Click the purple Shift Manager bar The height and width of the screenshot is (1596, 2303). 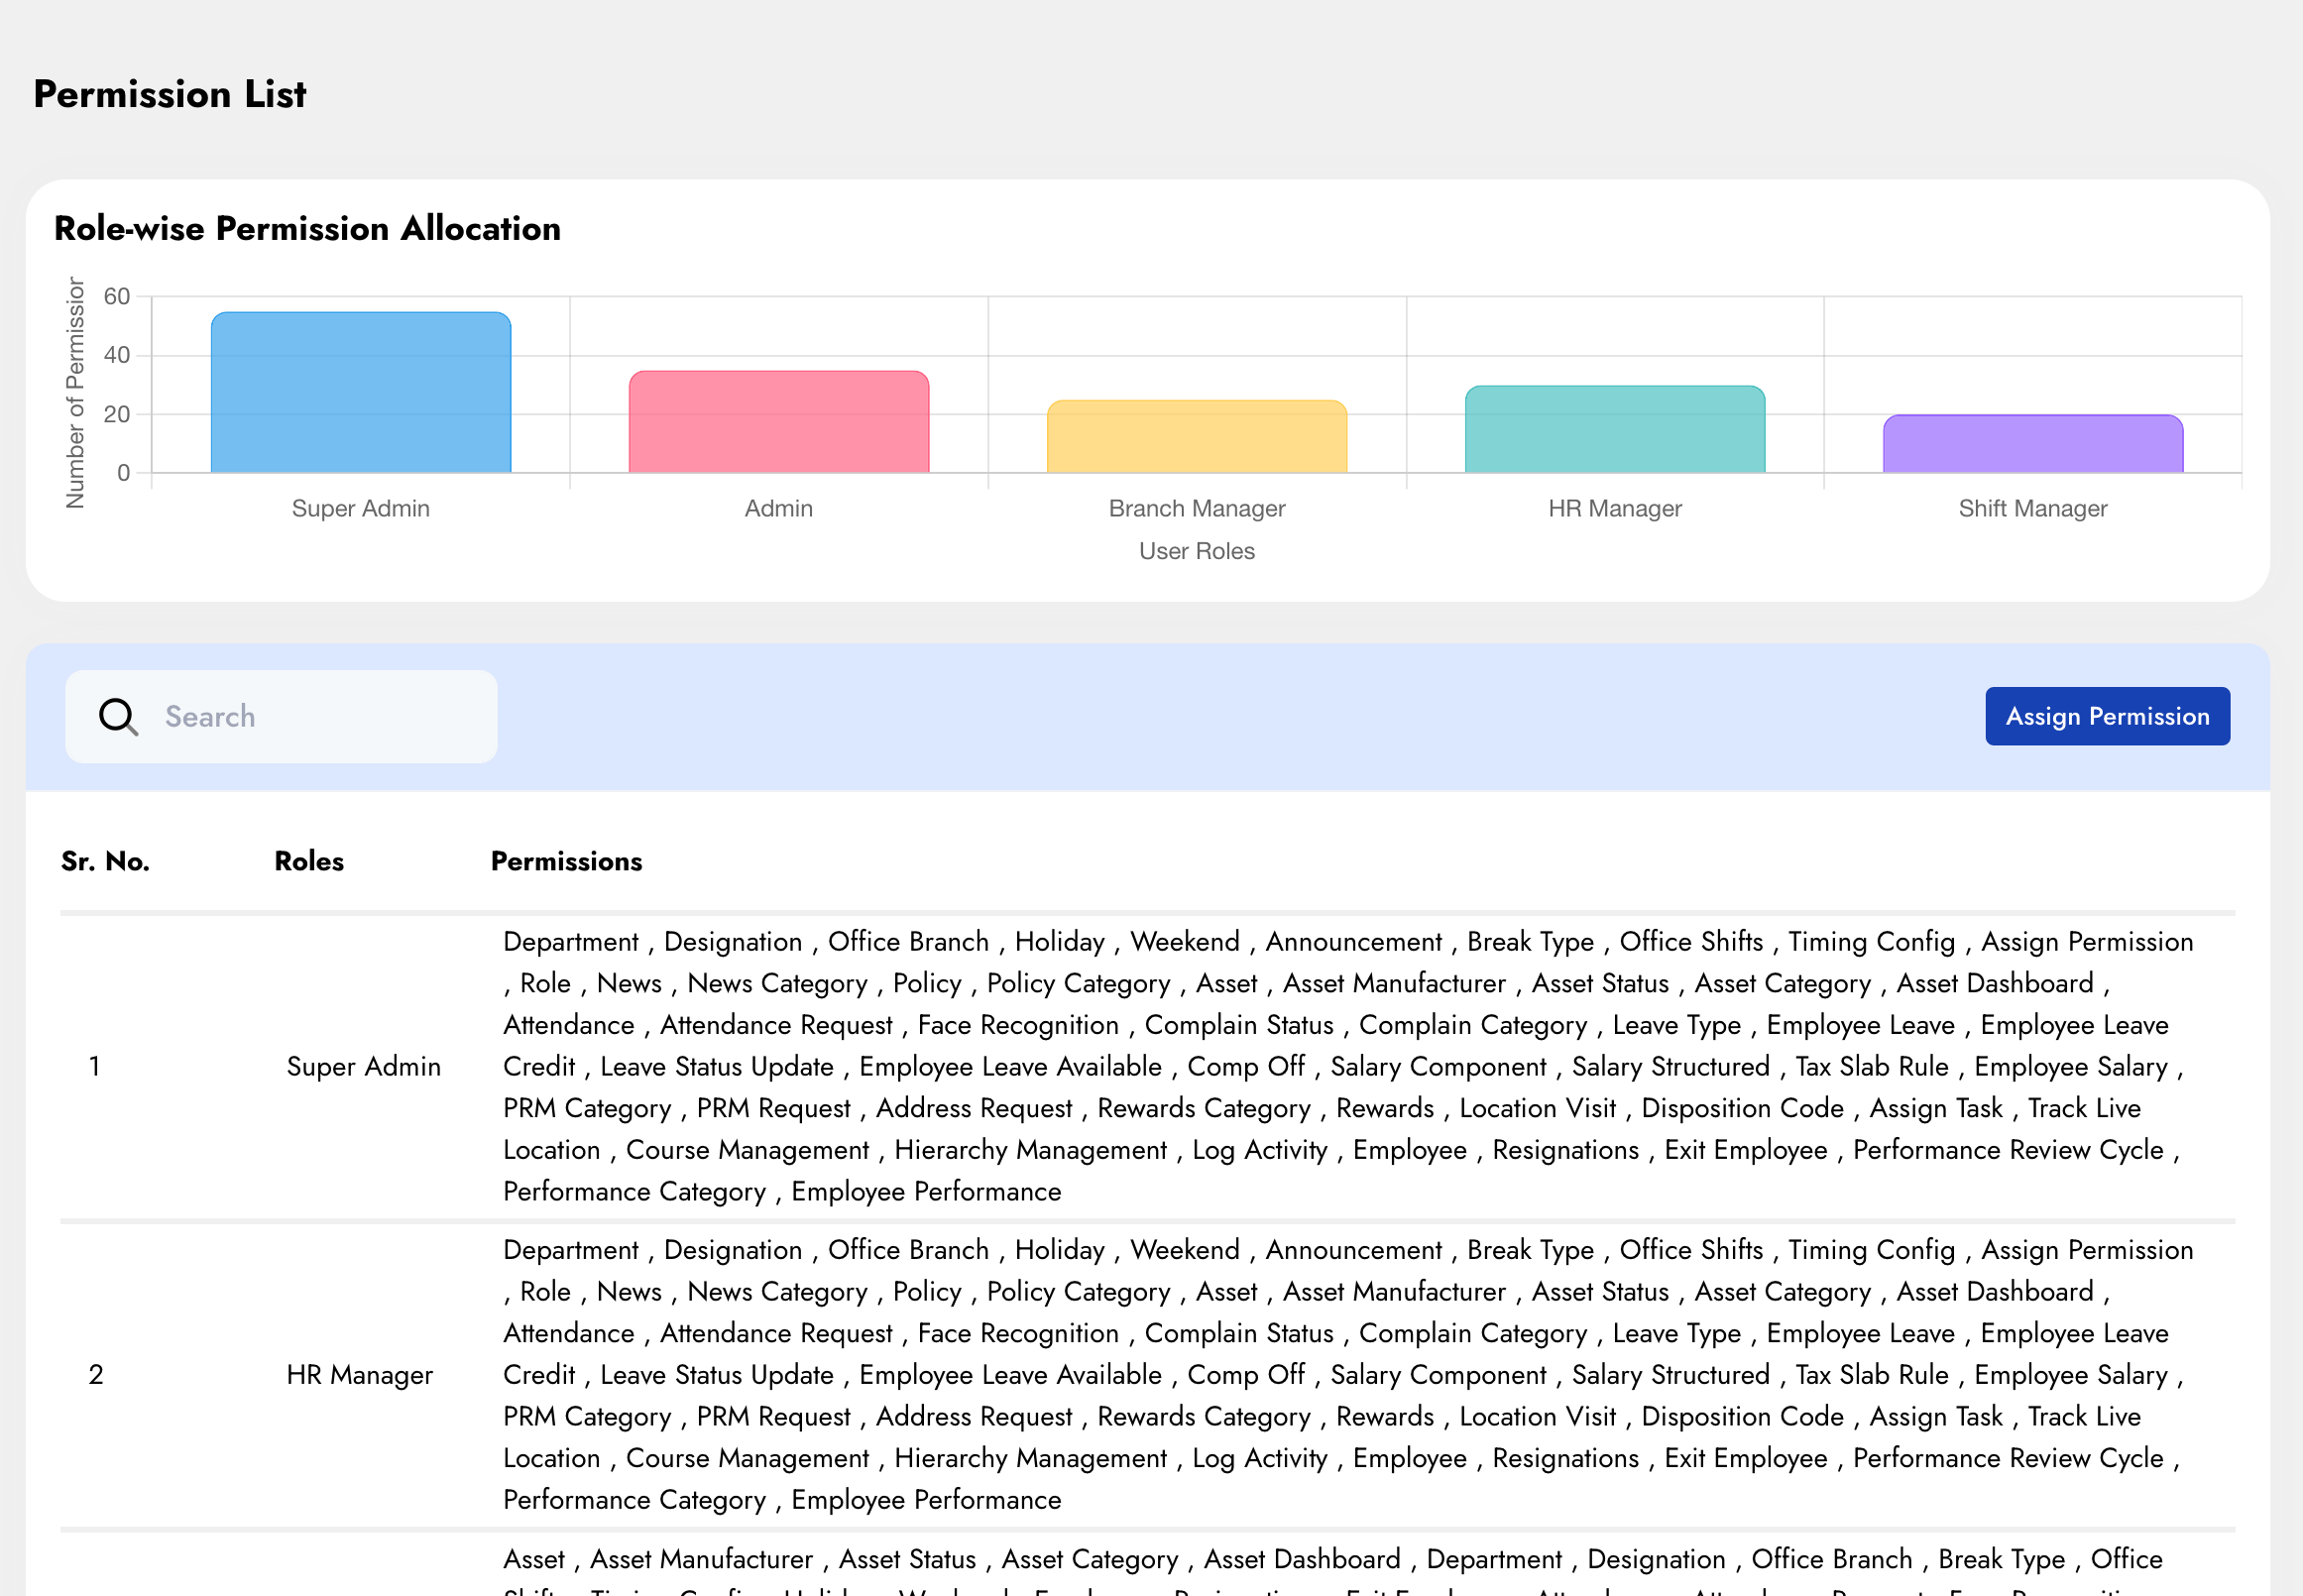point(2032,444)
